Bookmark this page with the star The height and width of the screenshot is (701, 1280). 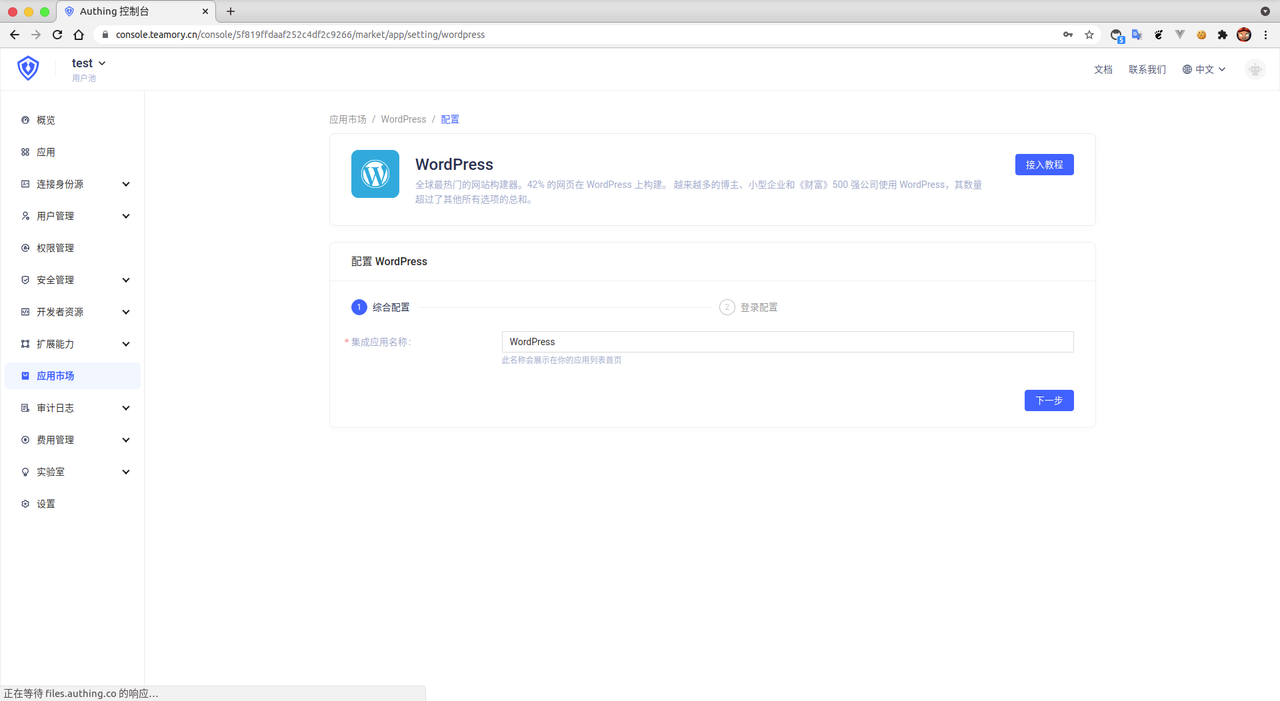coord(1089,34)
